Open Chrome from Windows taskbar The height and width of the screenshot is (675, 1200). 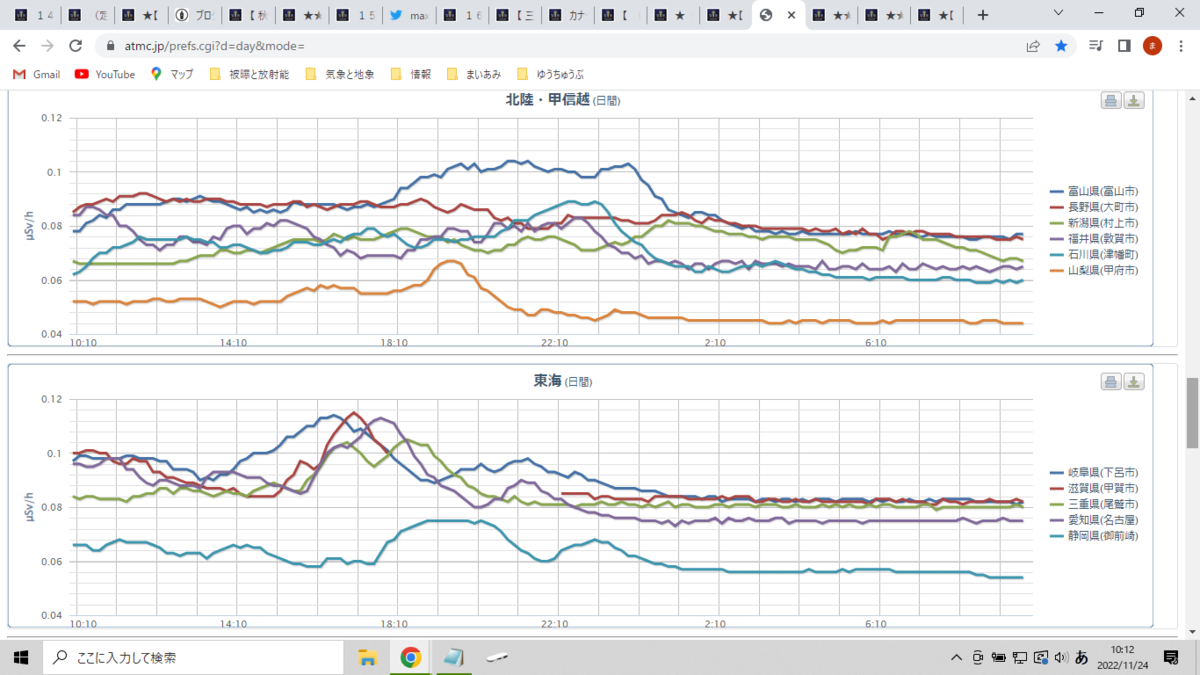pyautogui.click(x=410, y=657)
